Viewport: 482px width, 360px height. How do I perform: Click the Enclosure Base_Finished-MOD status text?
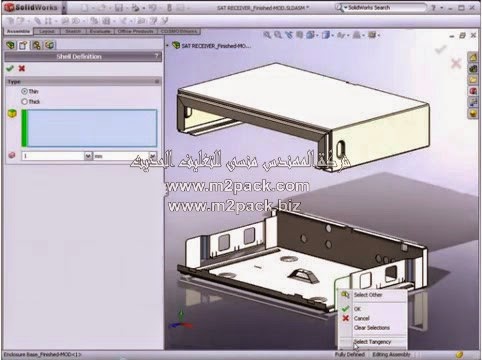(42, 355)
